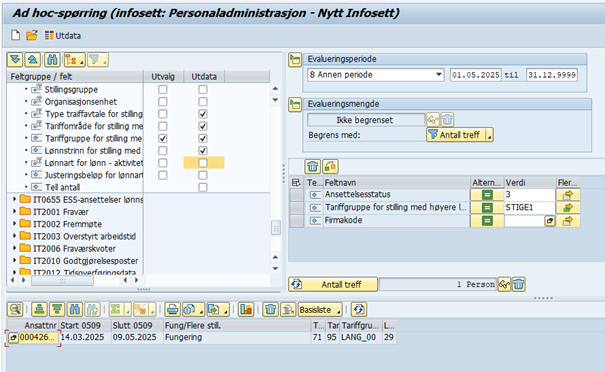Sort ascending in the results toolbar
This screenshot has height=372, width=605.
[x=39, y=309]
